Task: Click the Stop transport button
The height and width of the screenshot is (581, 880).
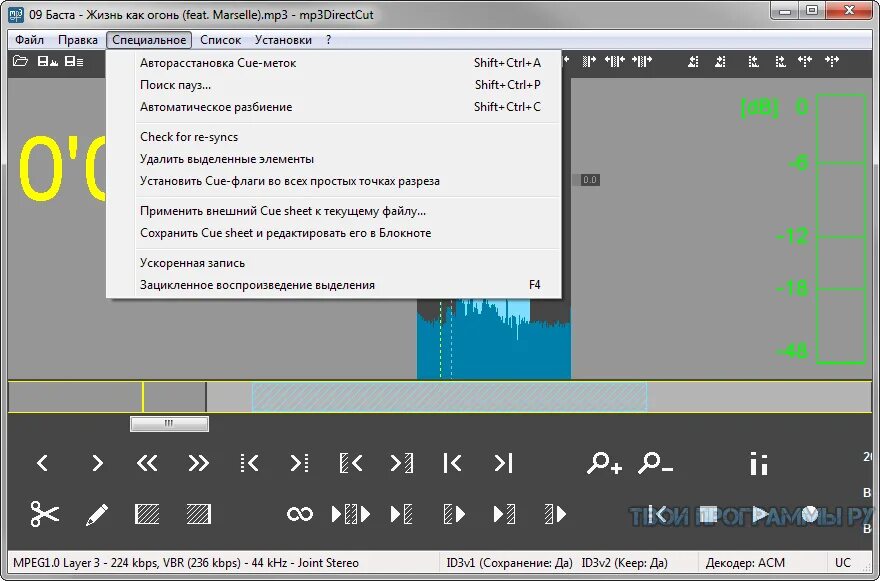Action: tap(709, 514)
